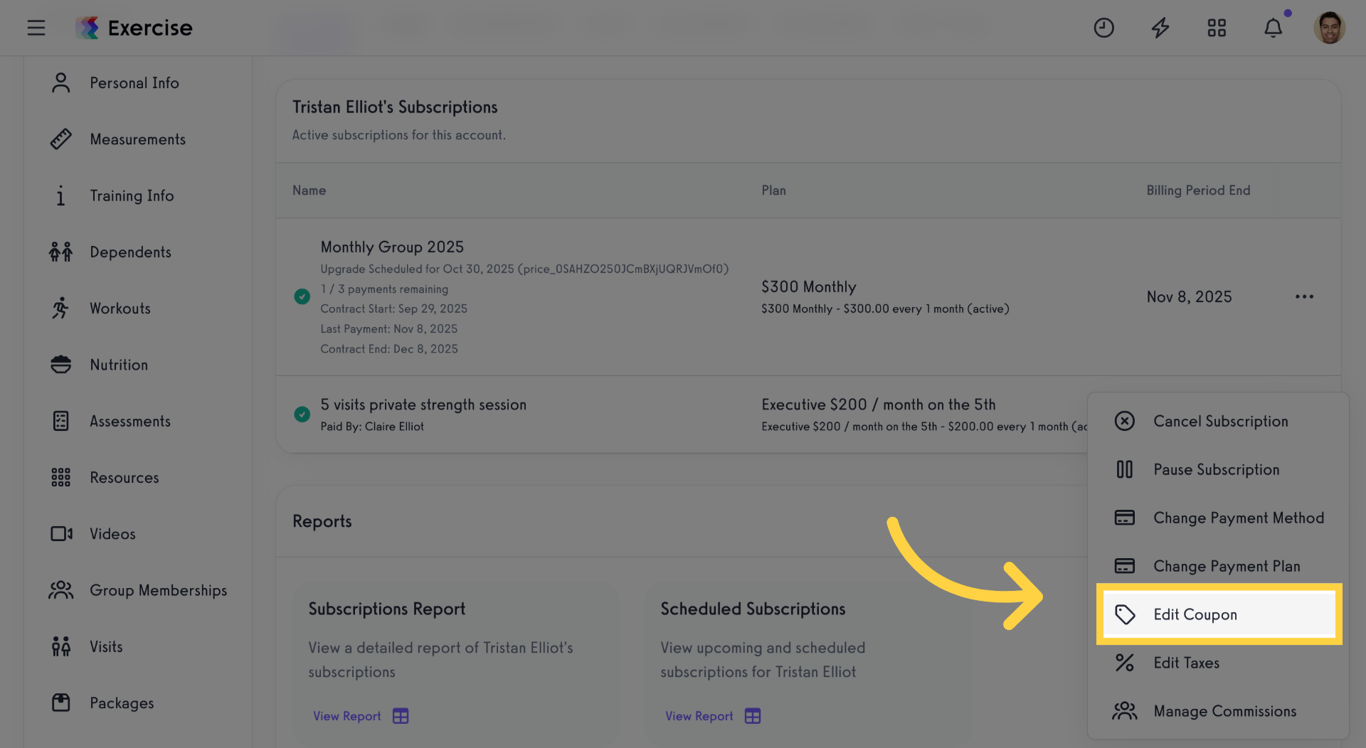The width and height of the screenshot is (1366, 748).
Task: Select the Workouts running icon in the sidebar
Action: 59,308
